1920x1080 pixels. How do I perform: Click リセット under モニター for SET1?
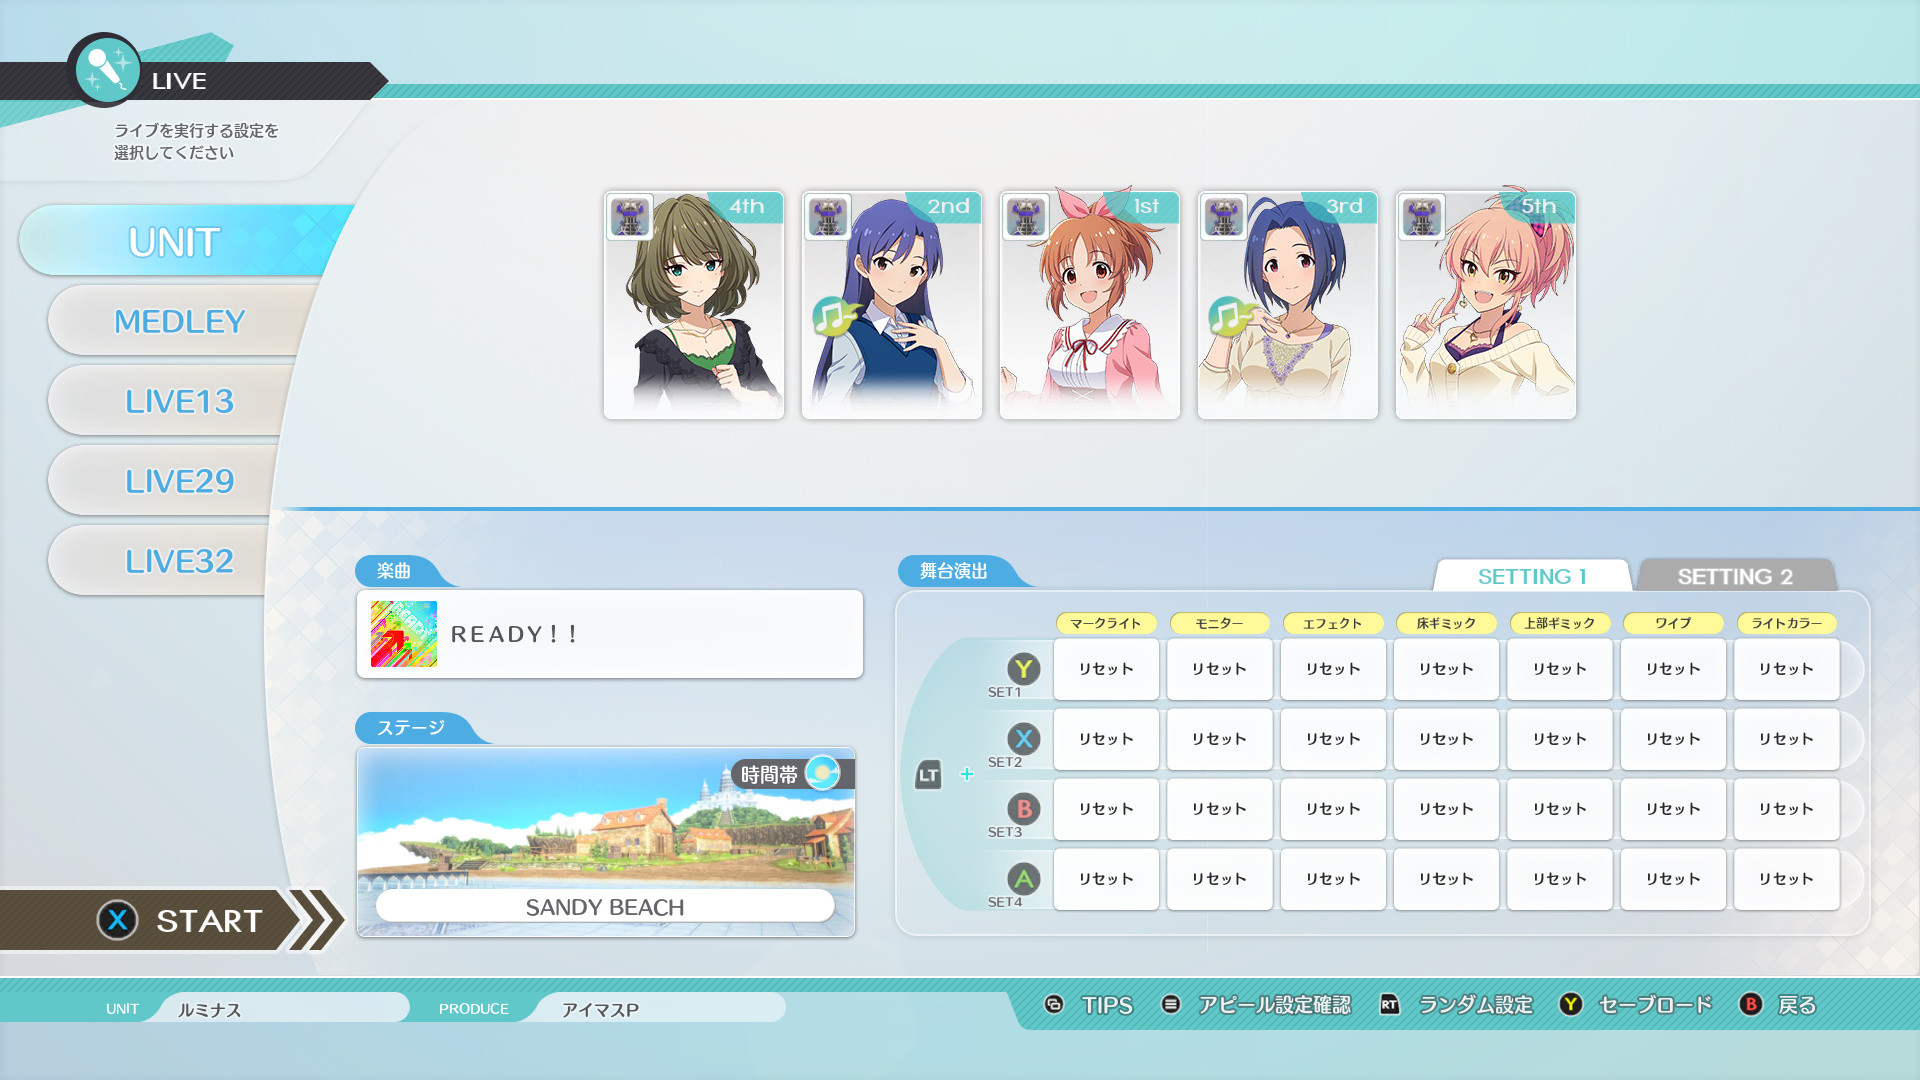[1219, 669]
